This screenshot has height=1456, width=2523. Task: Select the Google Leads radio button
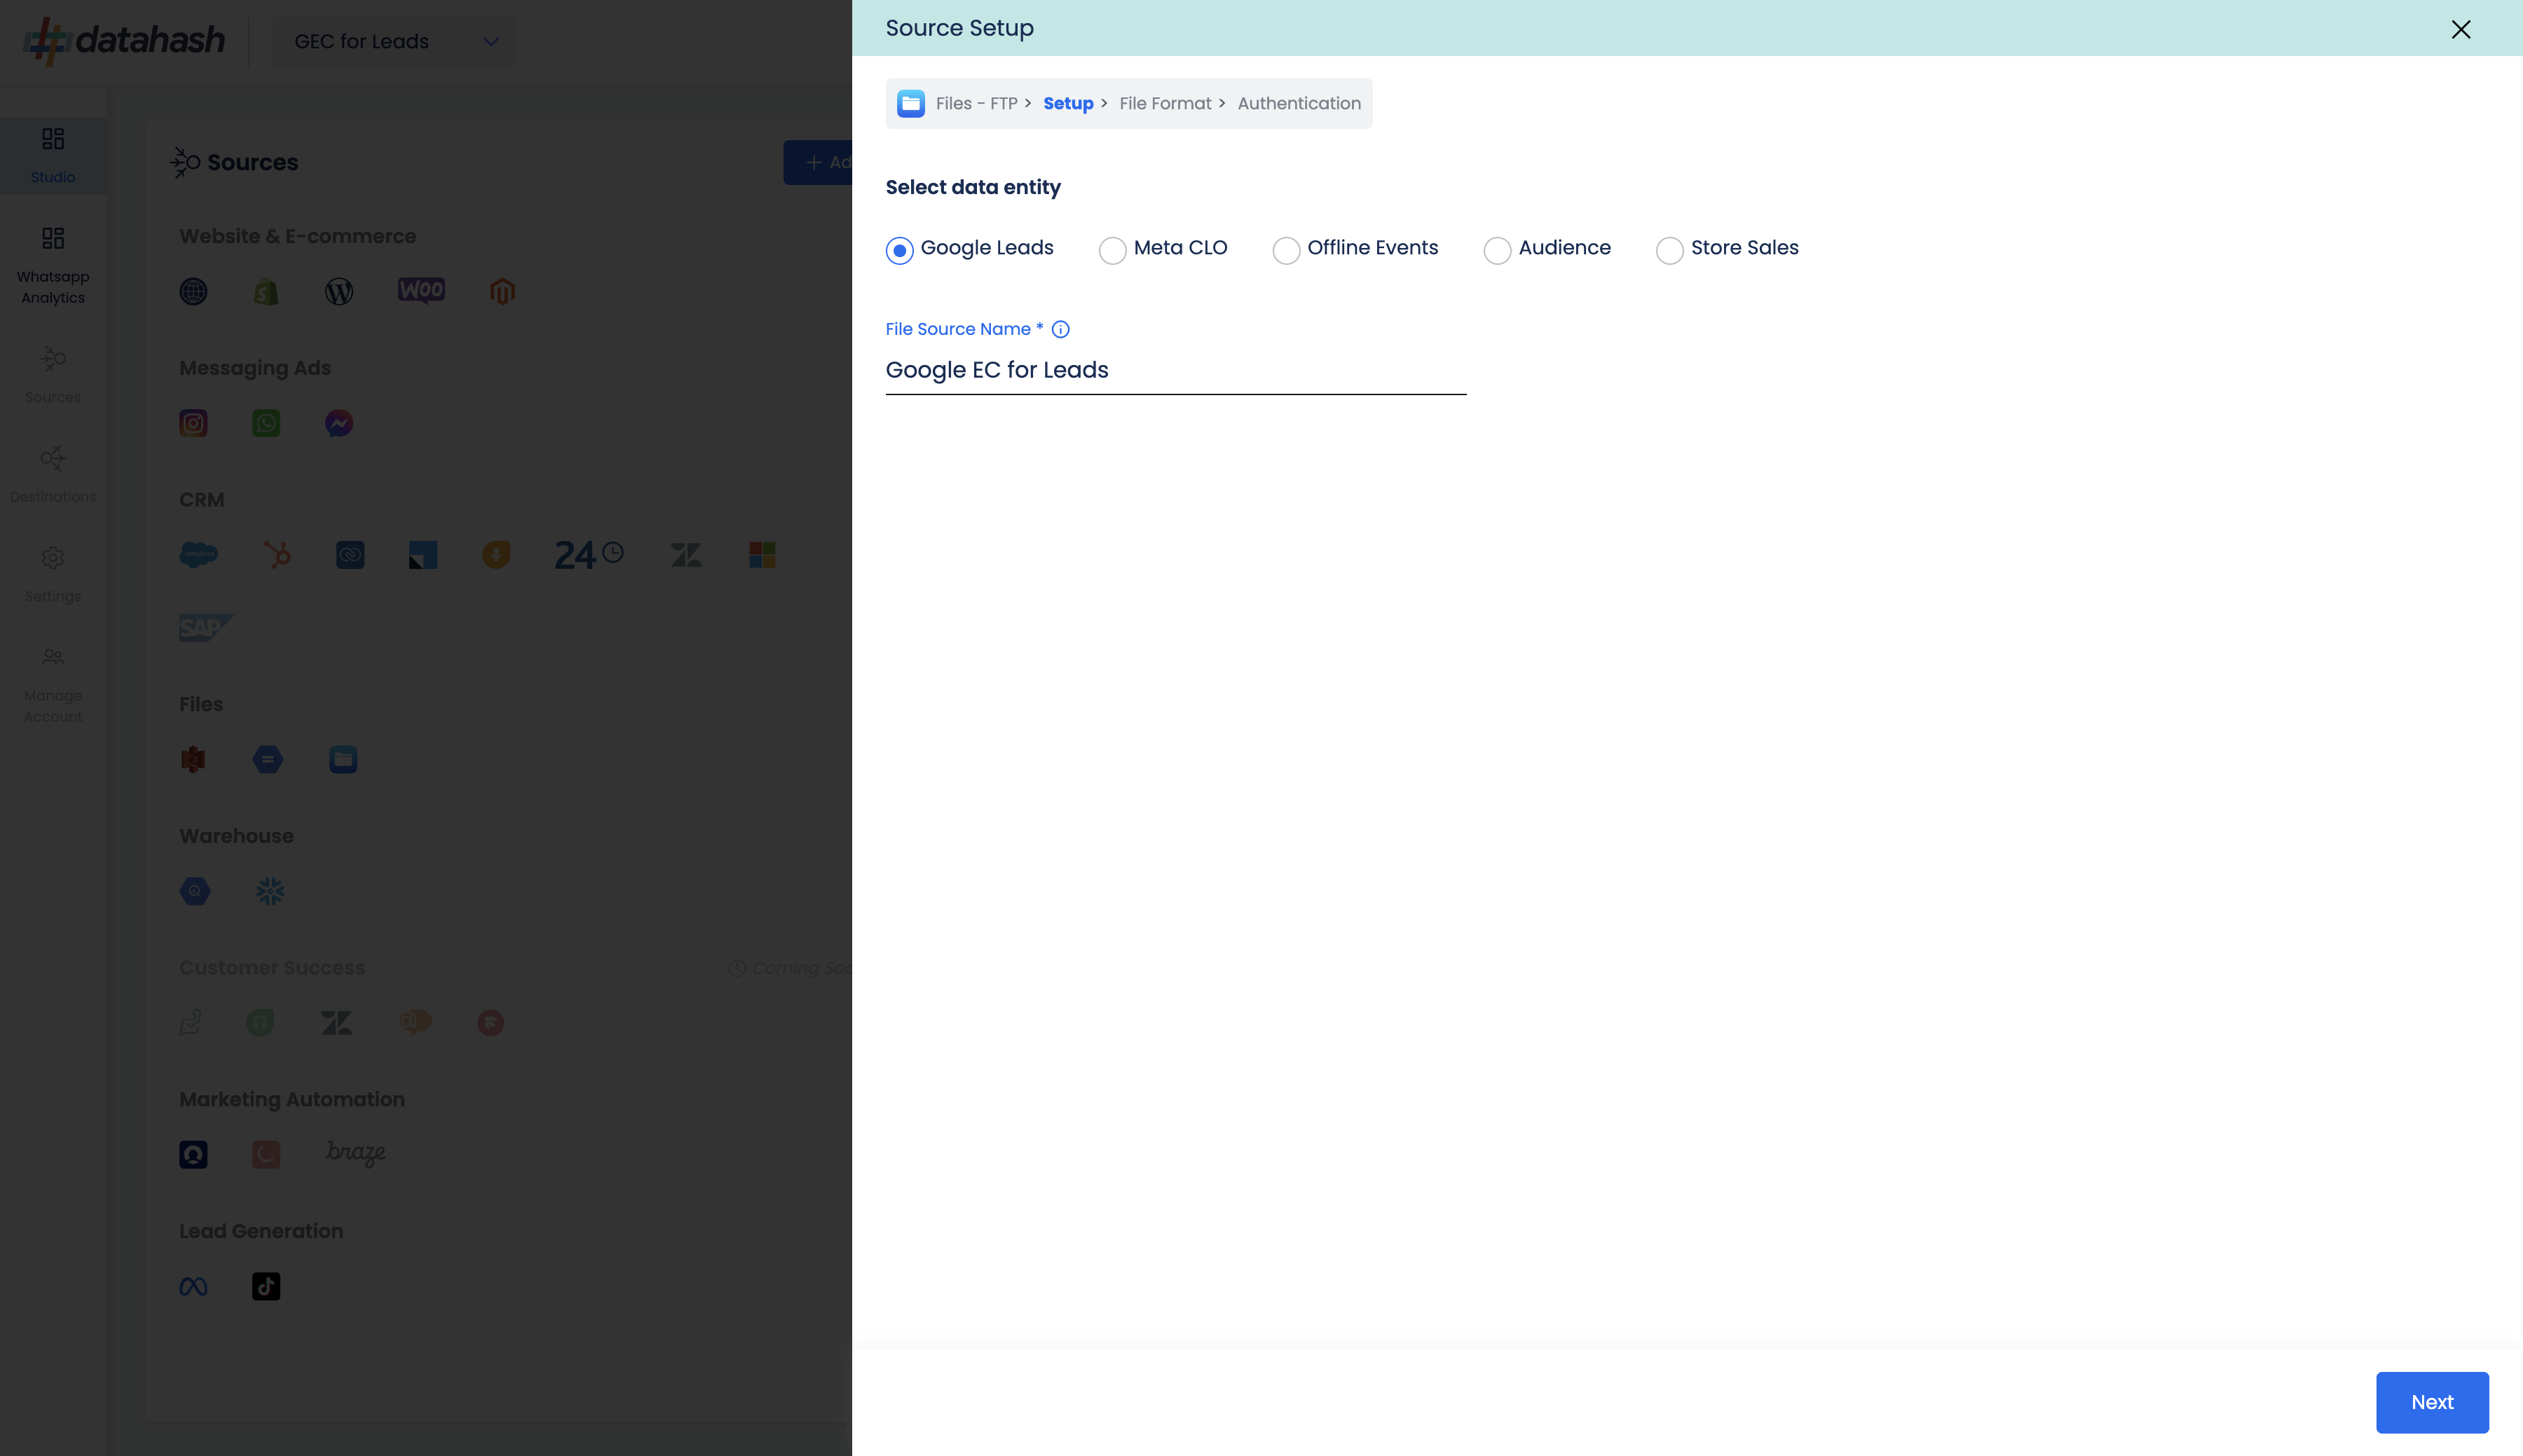pos(899,250)
